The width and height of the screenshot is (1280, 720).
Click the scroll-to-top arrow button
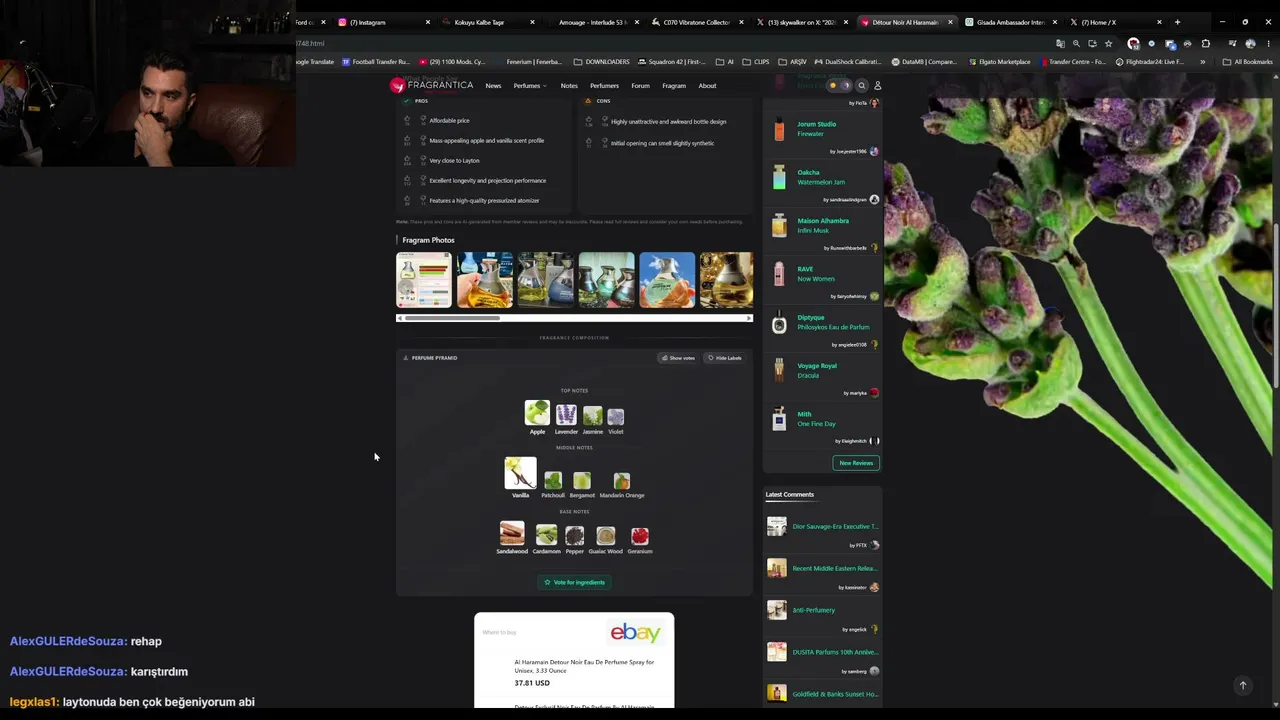click(1243, 685)
